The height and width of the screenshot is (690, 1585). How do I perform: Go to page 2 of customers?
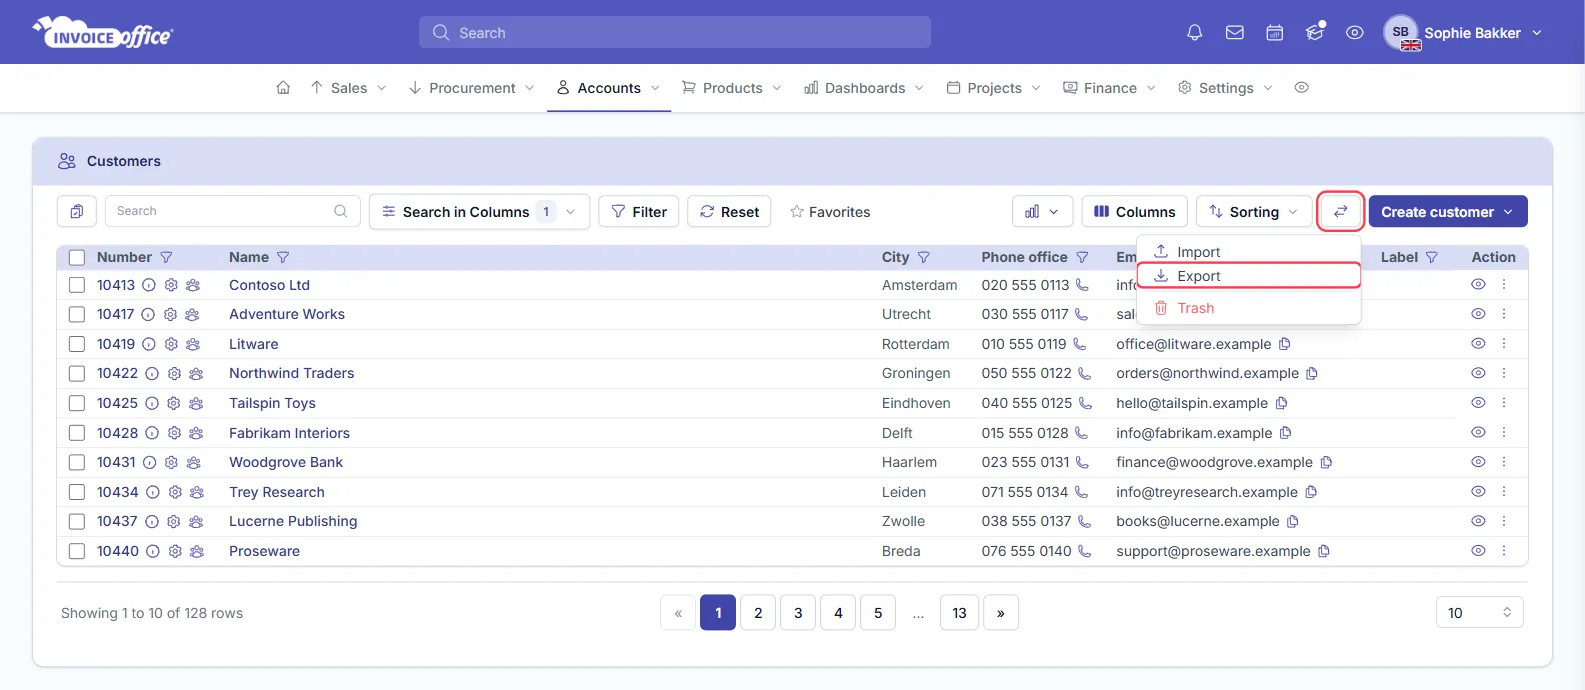pos(758,613)
